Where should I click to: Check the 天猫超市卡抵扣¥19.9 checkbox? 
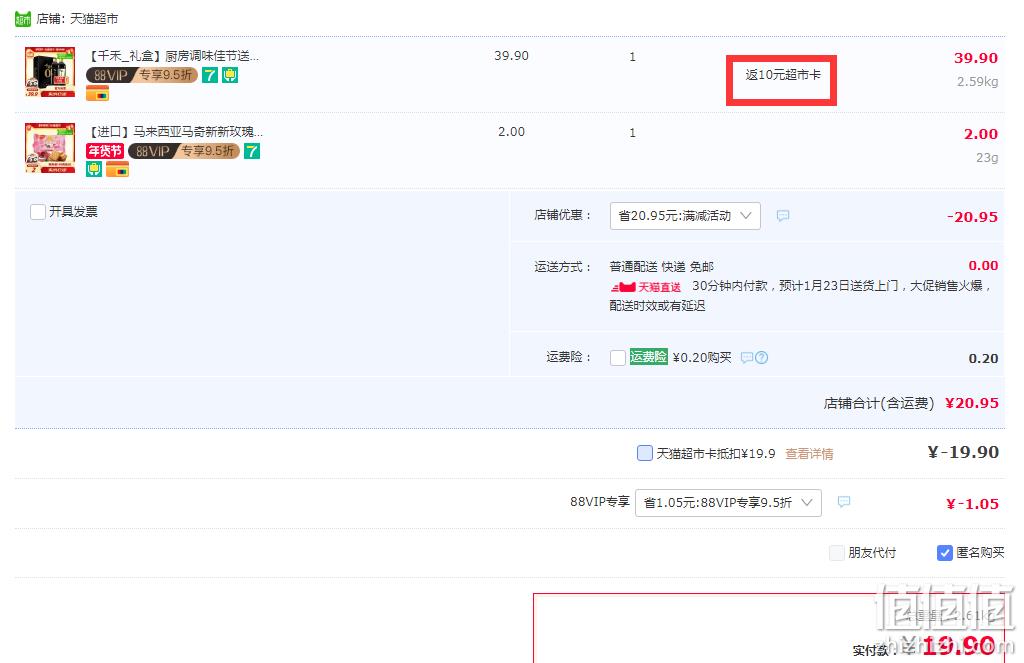coord(645,453)
